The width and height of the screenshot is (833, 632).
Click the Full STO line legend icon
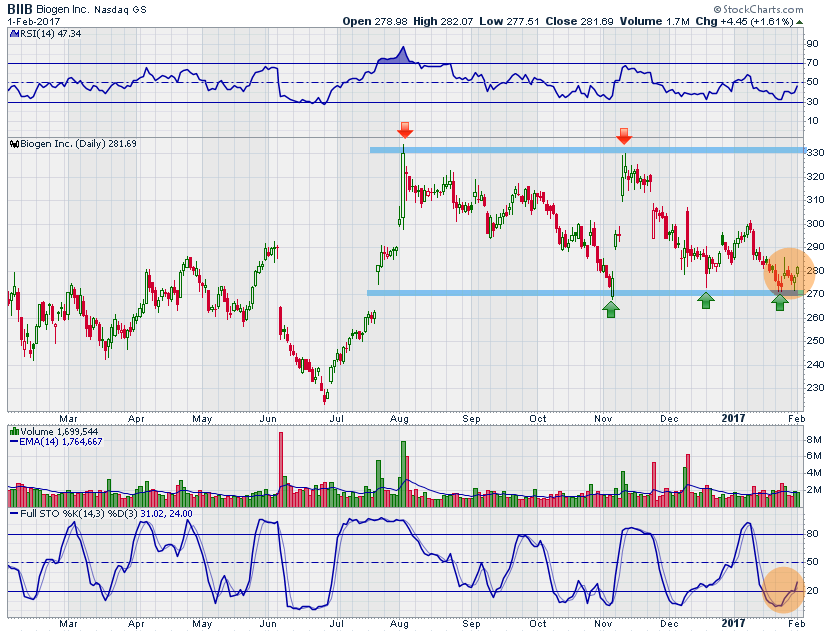point(14,514)
